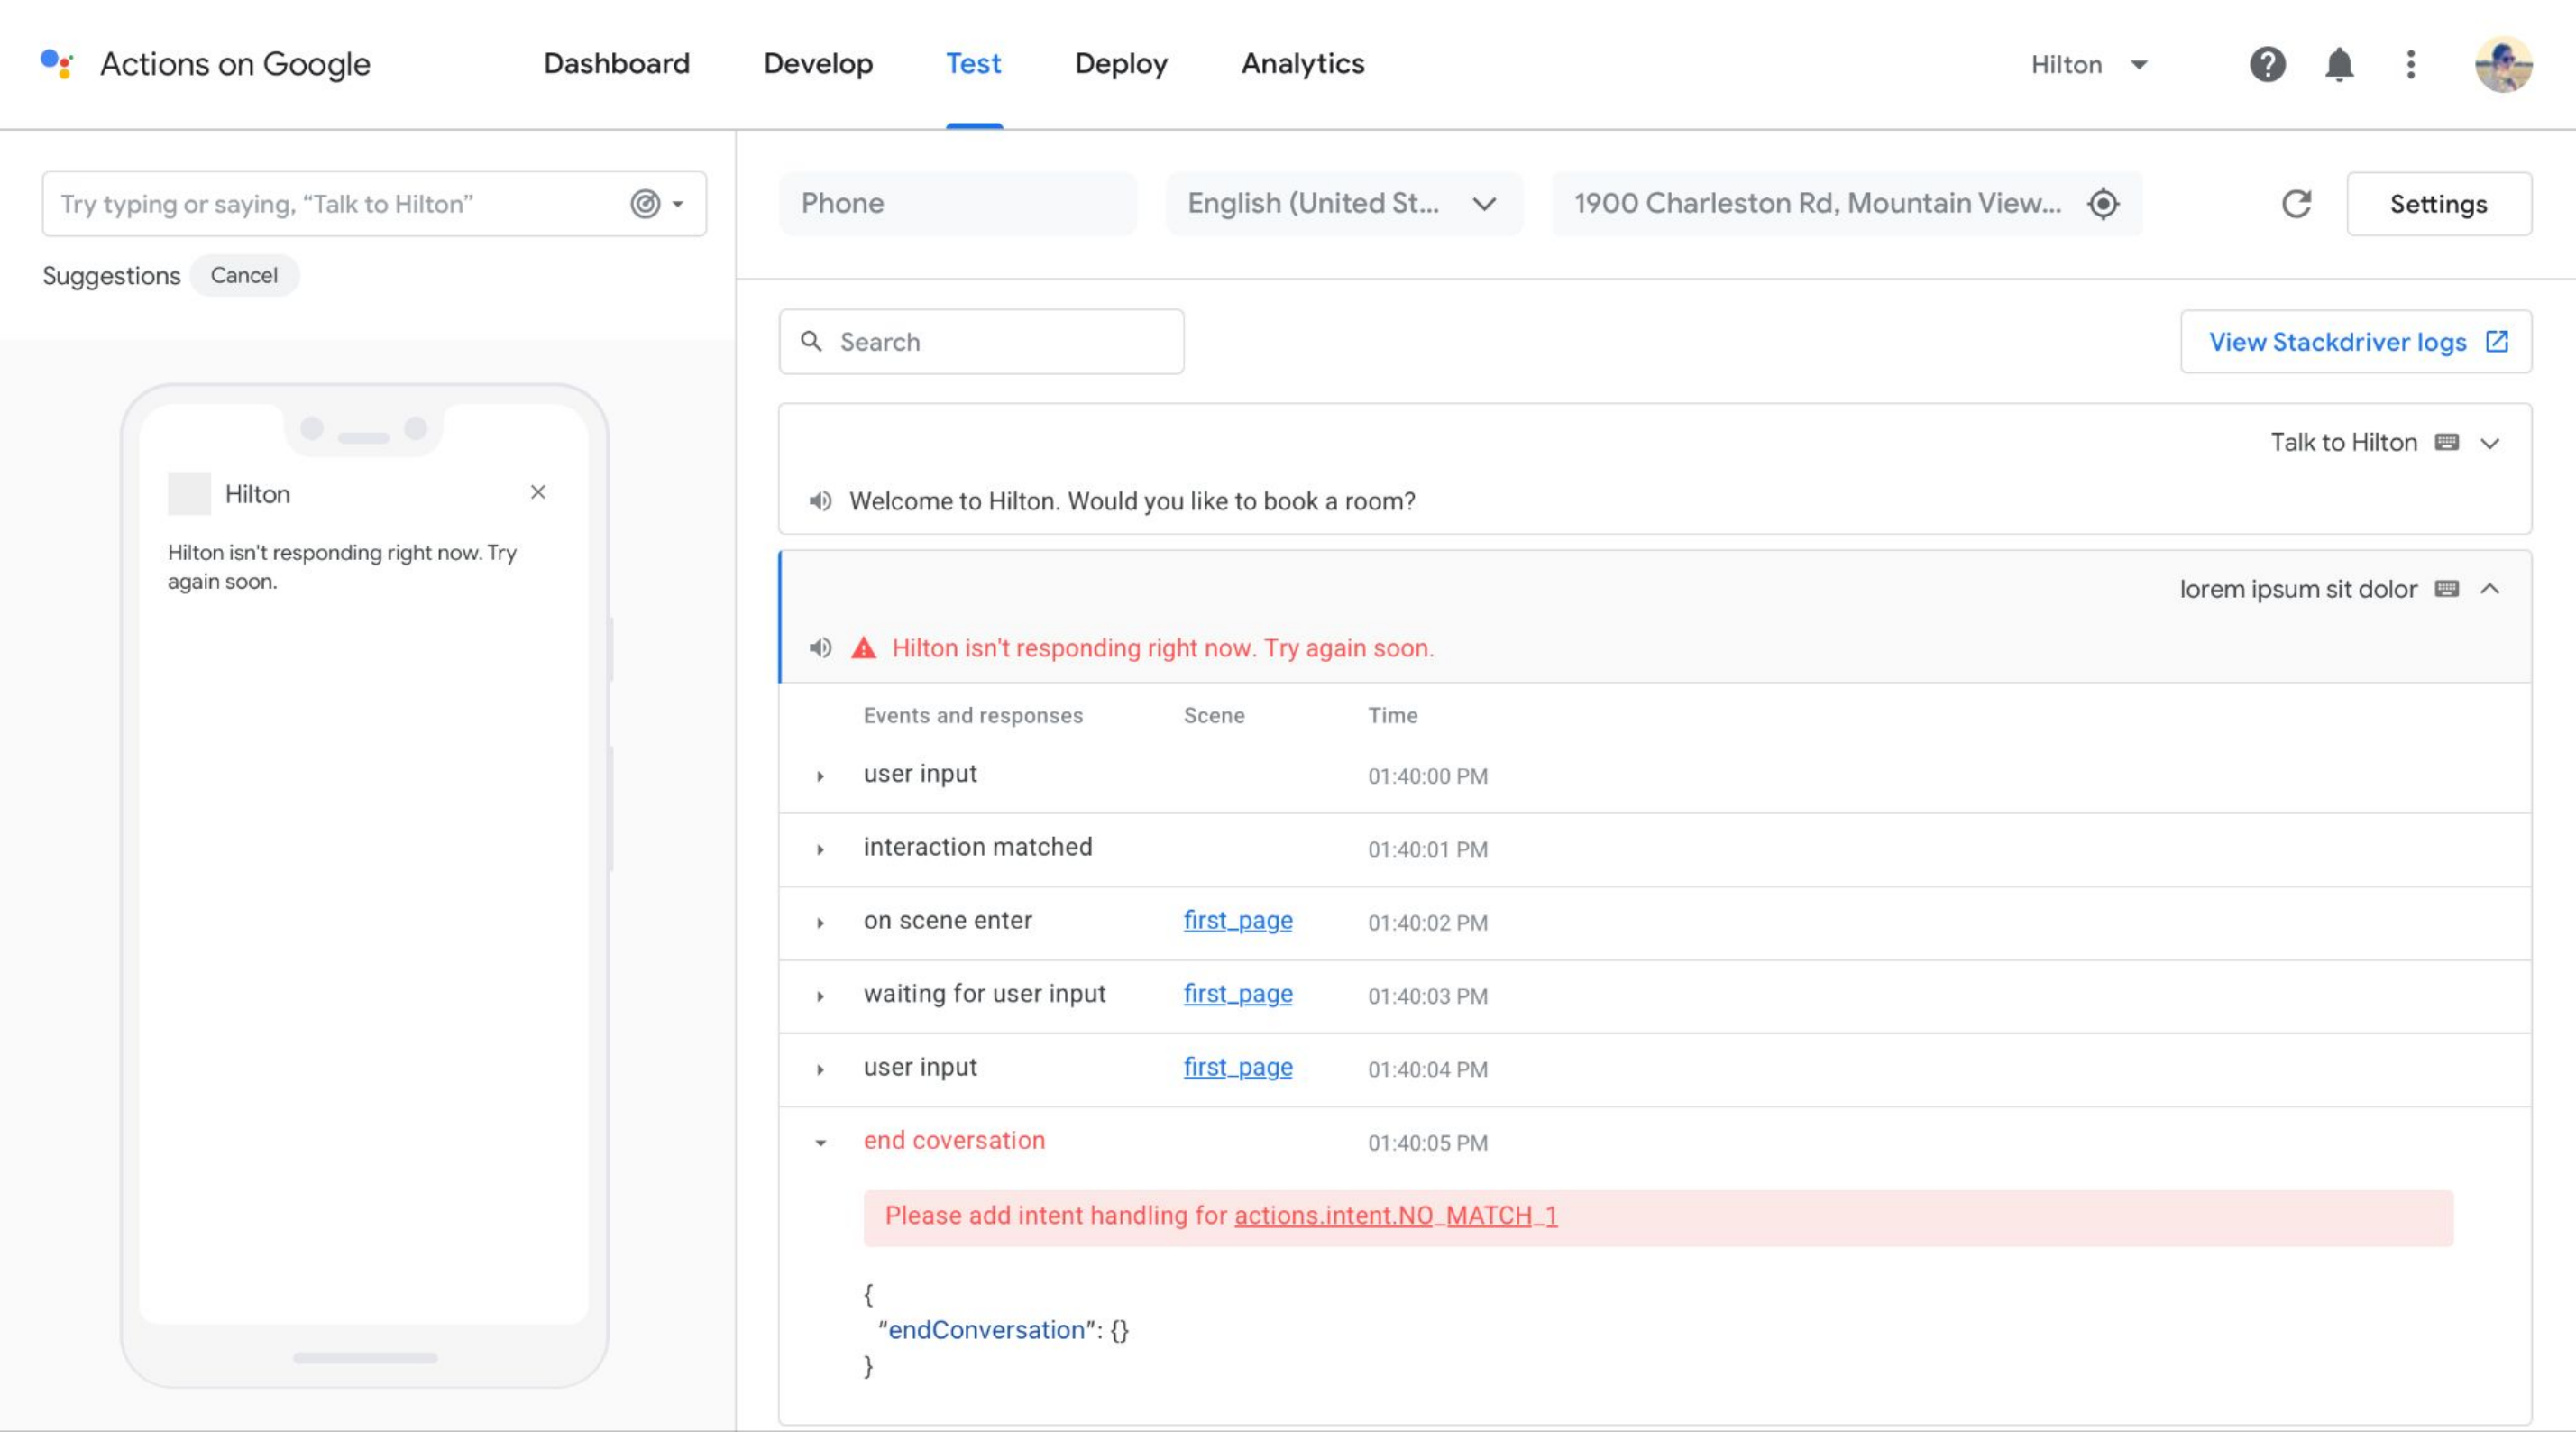The width and height of the screenshot is (2576, 1432).
Task: Click the Time column header
Action: pos(1393,716)
